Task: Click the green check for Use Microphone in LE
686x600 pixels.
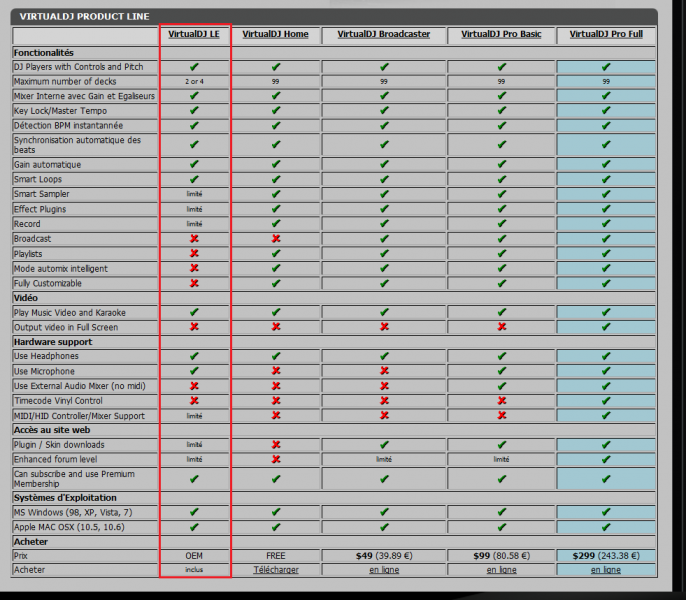Action: coord(194,371)
